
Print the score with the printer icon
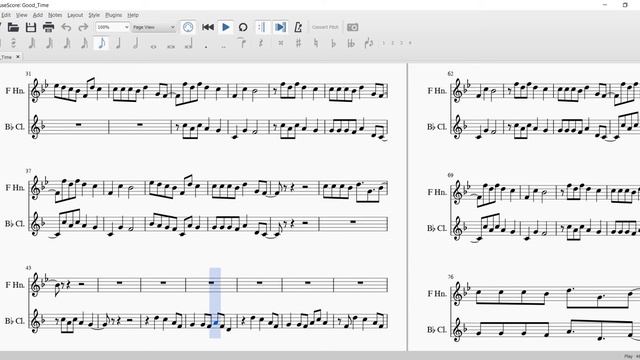[x=49, y=27]
